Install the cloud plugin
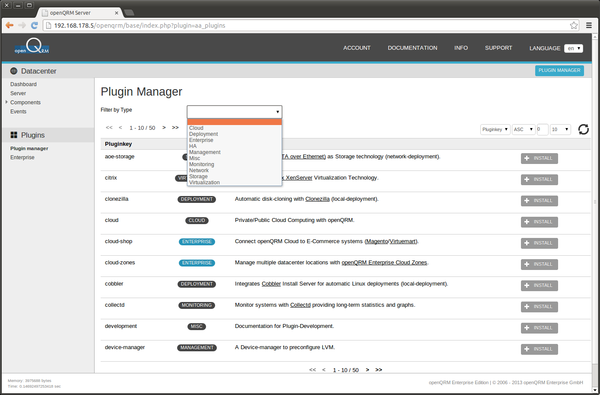This screenshot has width=600, height=395. tap(539, 222)
